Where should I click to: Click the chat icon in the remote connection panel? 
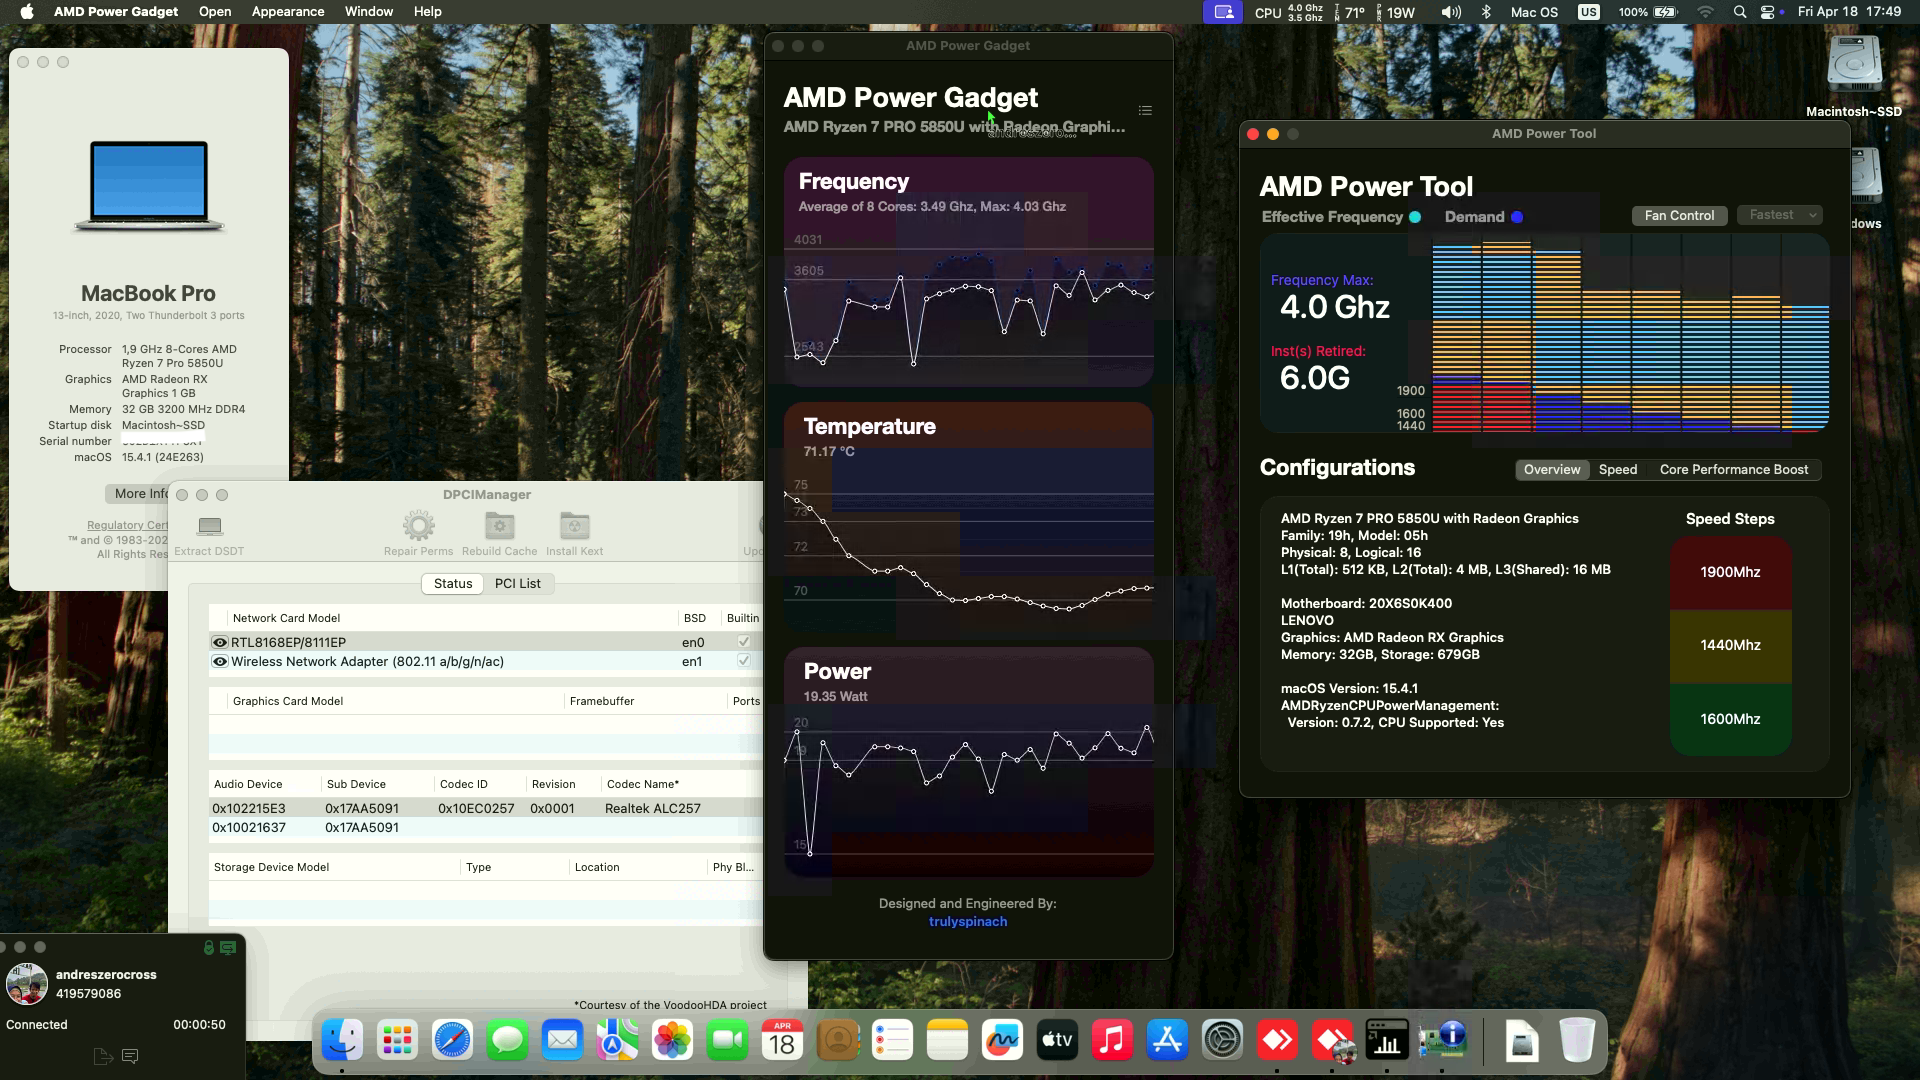[x=130, y=1057]
